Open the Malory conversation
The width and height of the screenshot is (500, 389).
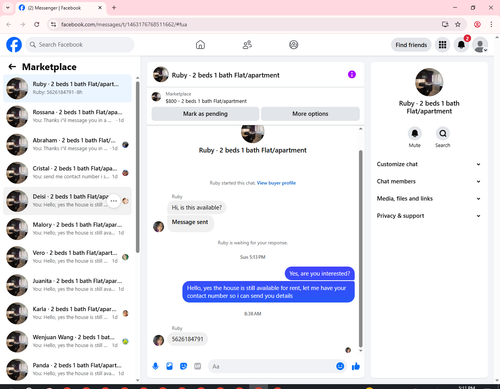(67, 229)
